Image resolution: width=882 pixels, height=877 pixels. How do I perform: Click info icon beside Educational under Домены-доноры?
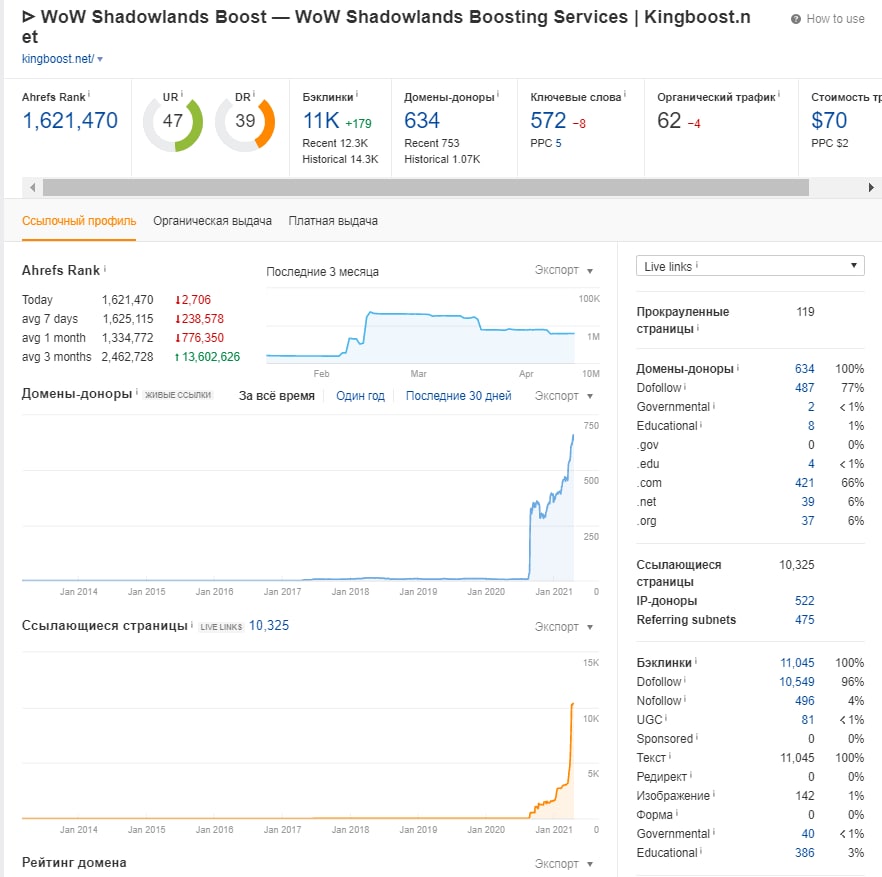[701, 424]
